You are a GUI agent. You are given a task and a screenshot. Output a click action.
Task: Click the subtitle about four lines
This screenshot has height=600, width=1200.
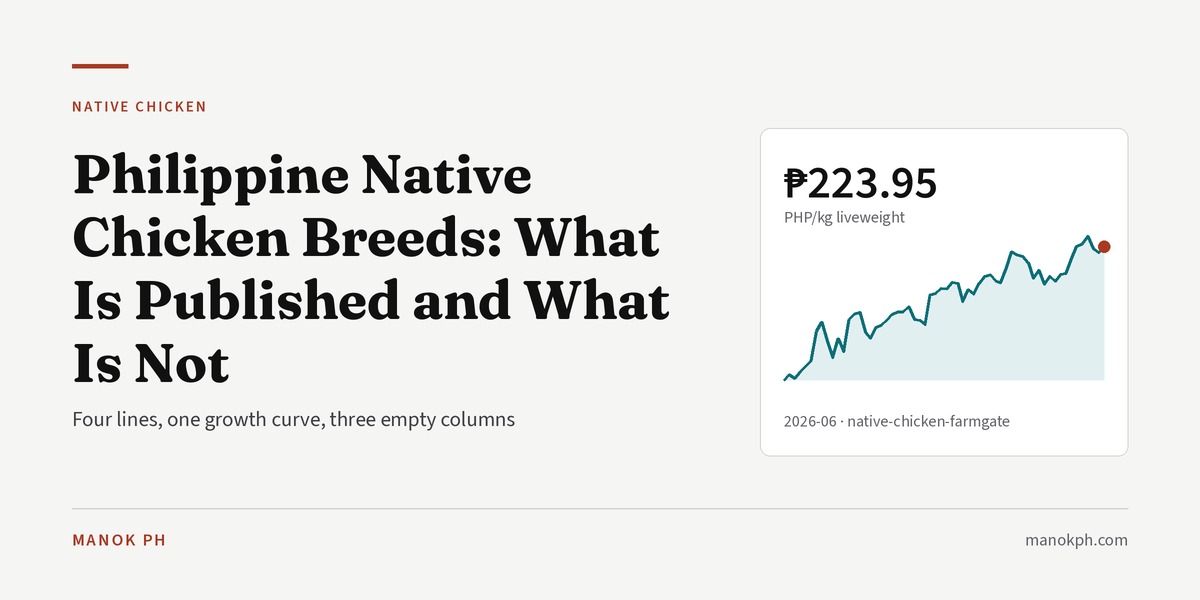point(293,420)
